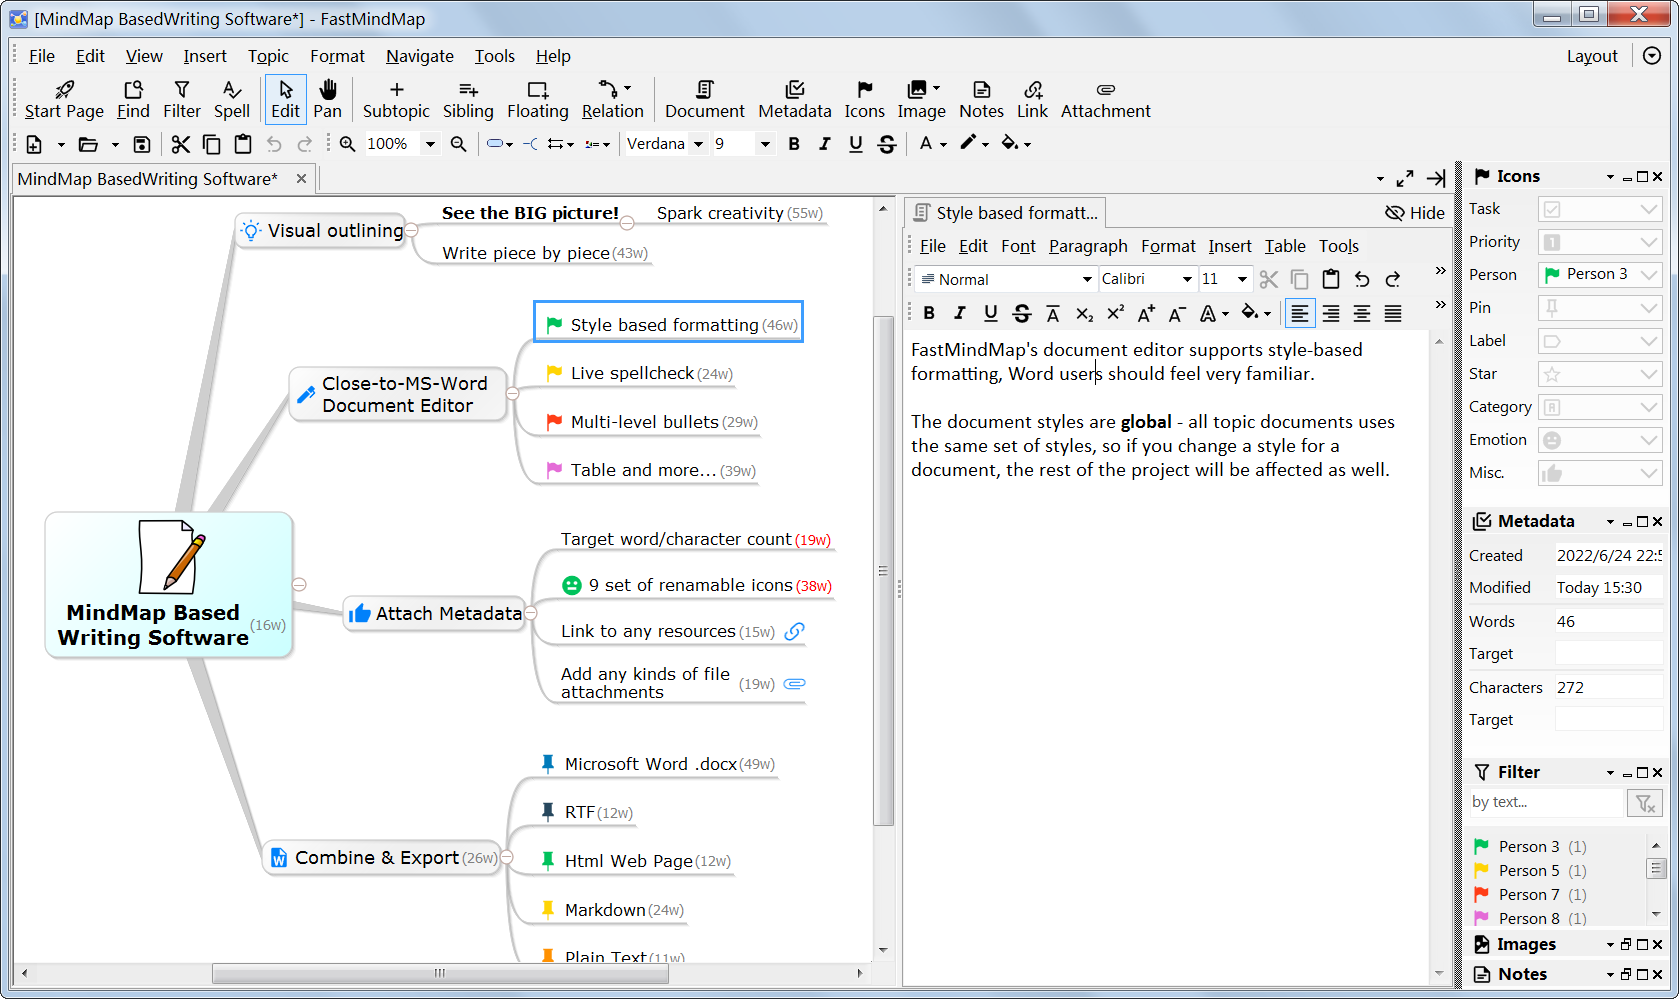The height and width of the screenshot is (999, 1679).
Task: Toggle Edit mode
Action: 286,100
